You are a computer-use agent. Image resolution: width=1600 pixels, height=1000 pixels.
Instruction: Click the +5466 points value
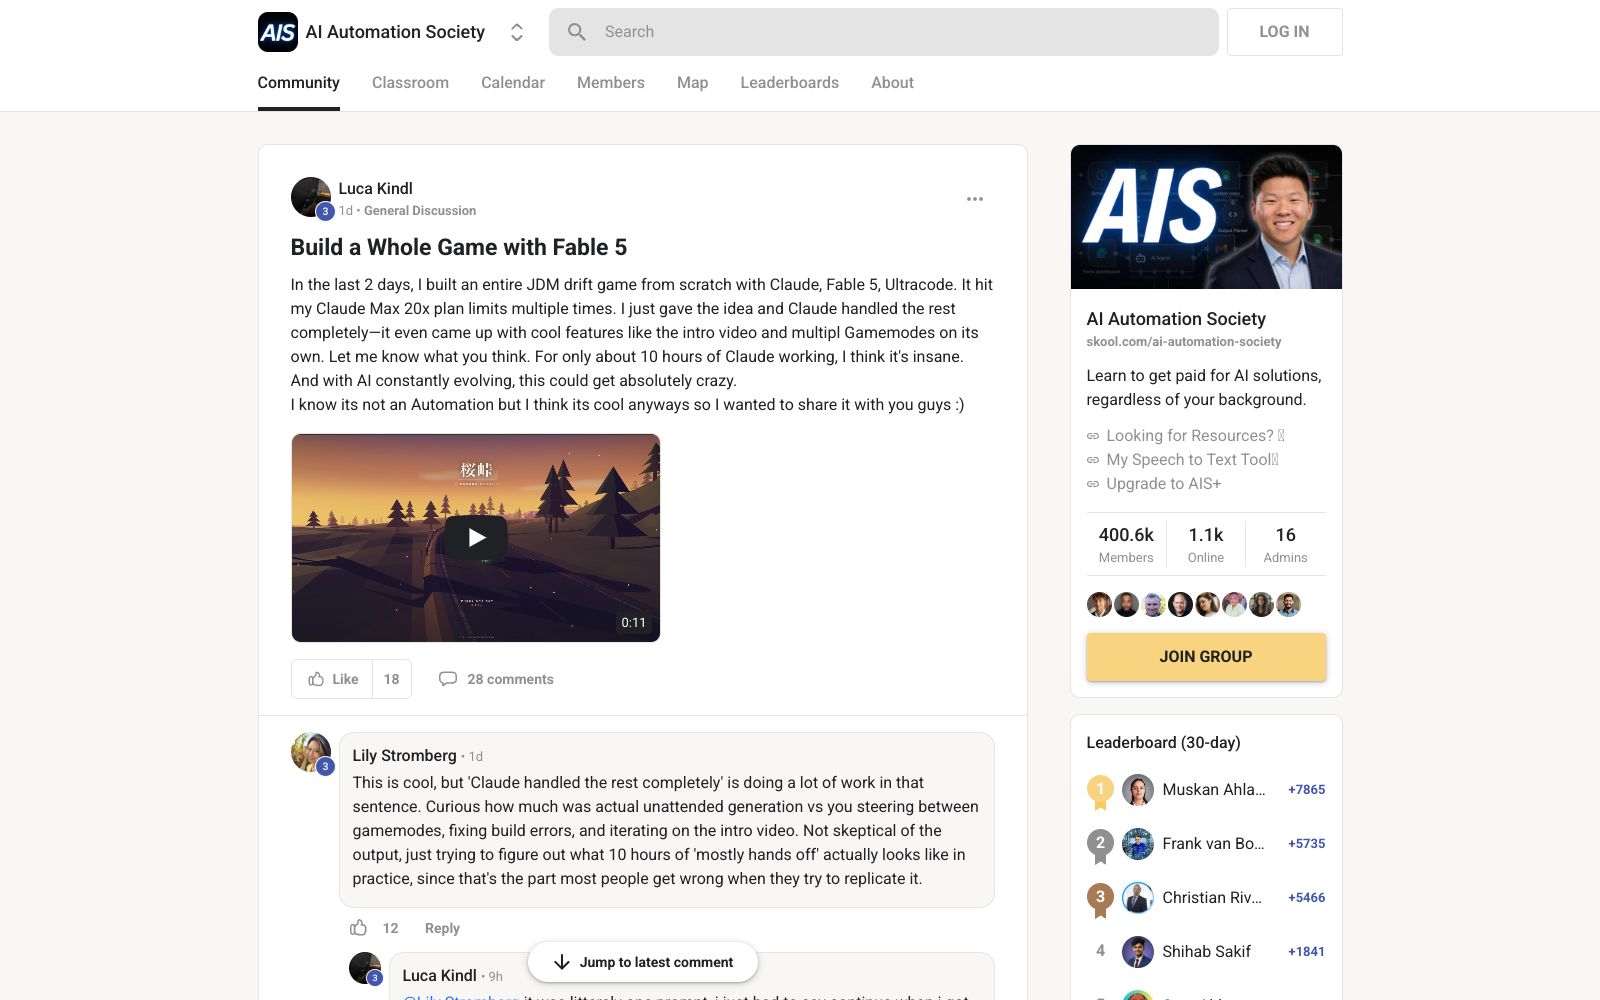pos(1306,898)
